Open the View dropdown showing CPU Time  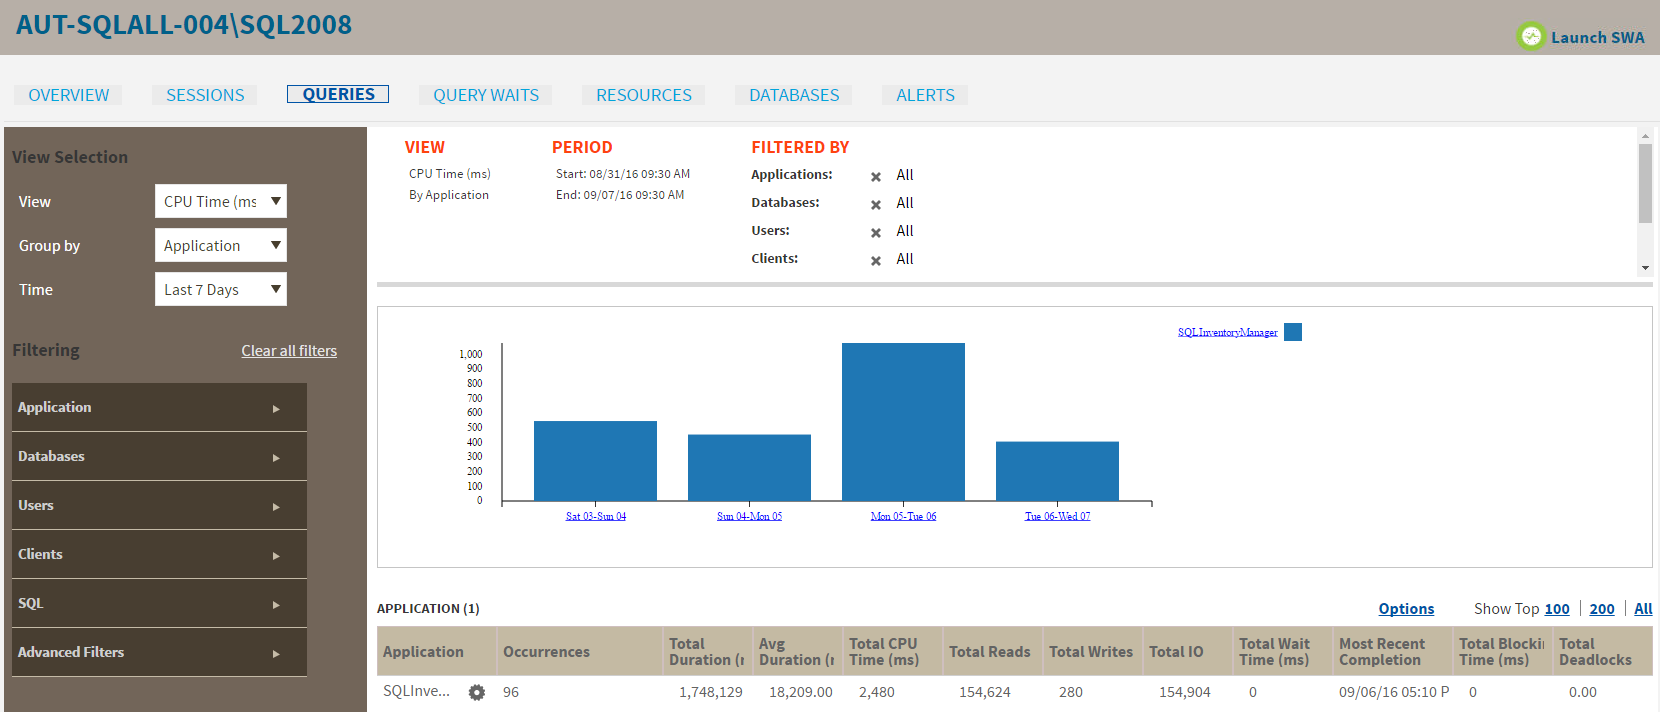pyautogui.click(x=220, y=201)
